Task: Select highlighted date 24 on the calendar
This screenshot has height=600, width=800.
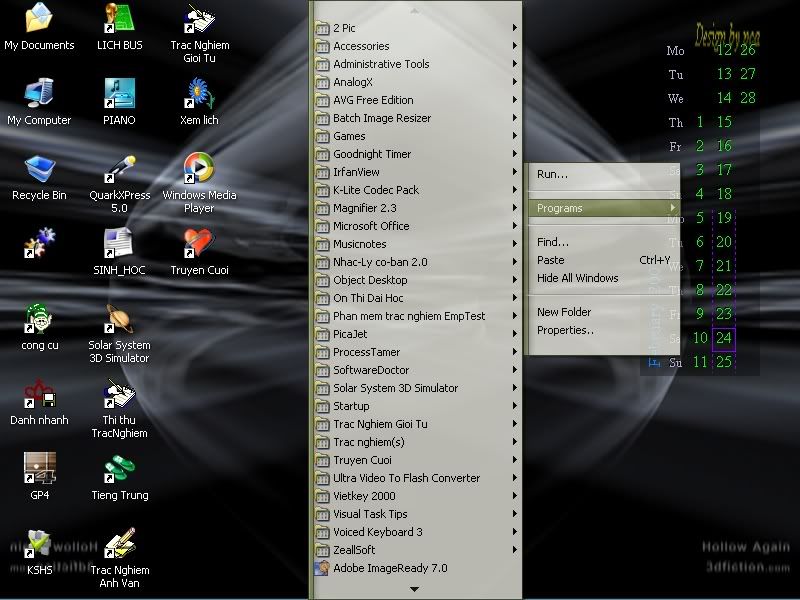Action: point(724,339)
